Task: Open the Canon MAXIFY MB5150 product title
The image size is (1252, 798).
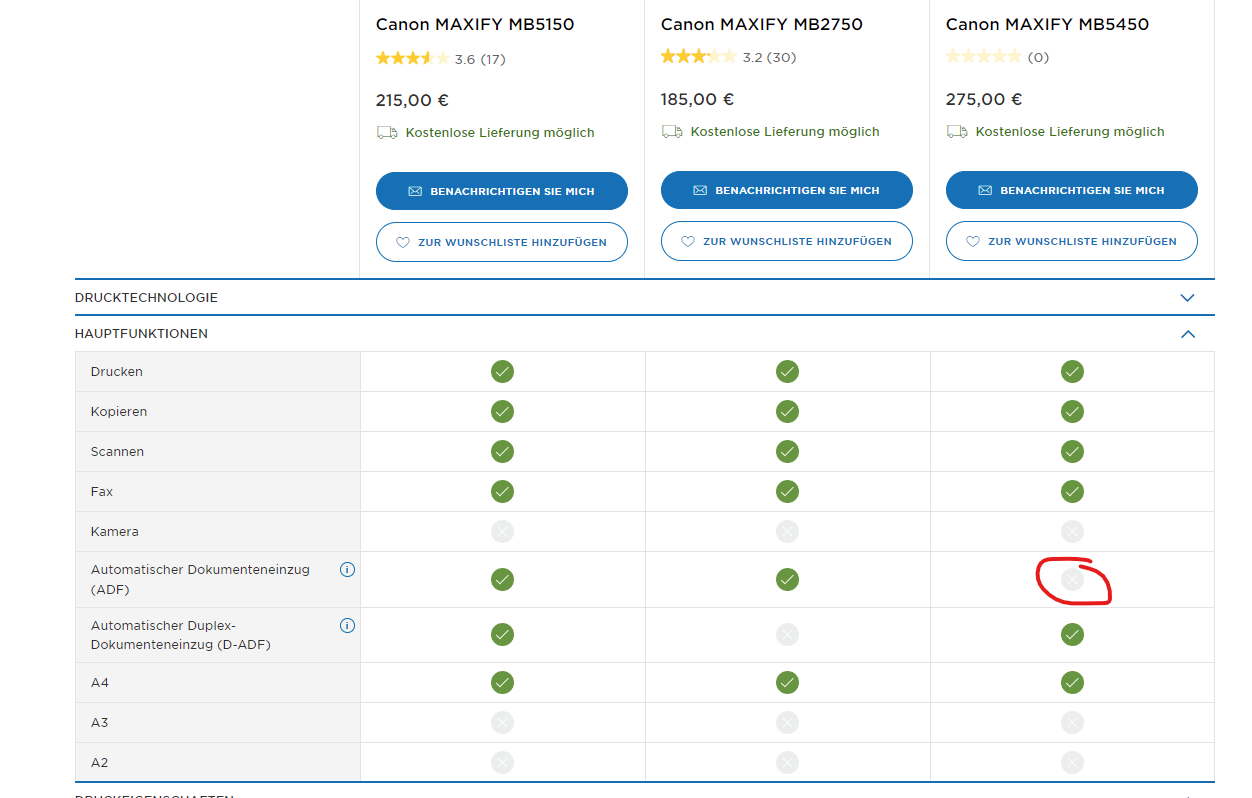Action: click(x=475, y=24)
